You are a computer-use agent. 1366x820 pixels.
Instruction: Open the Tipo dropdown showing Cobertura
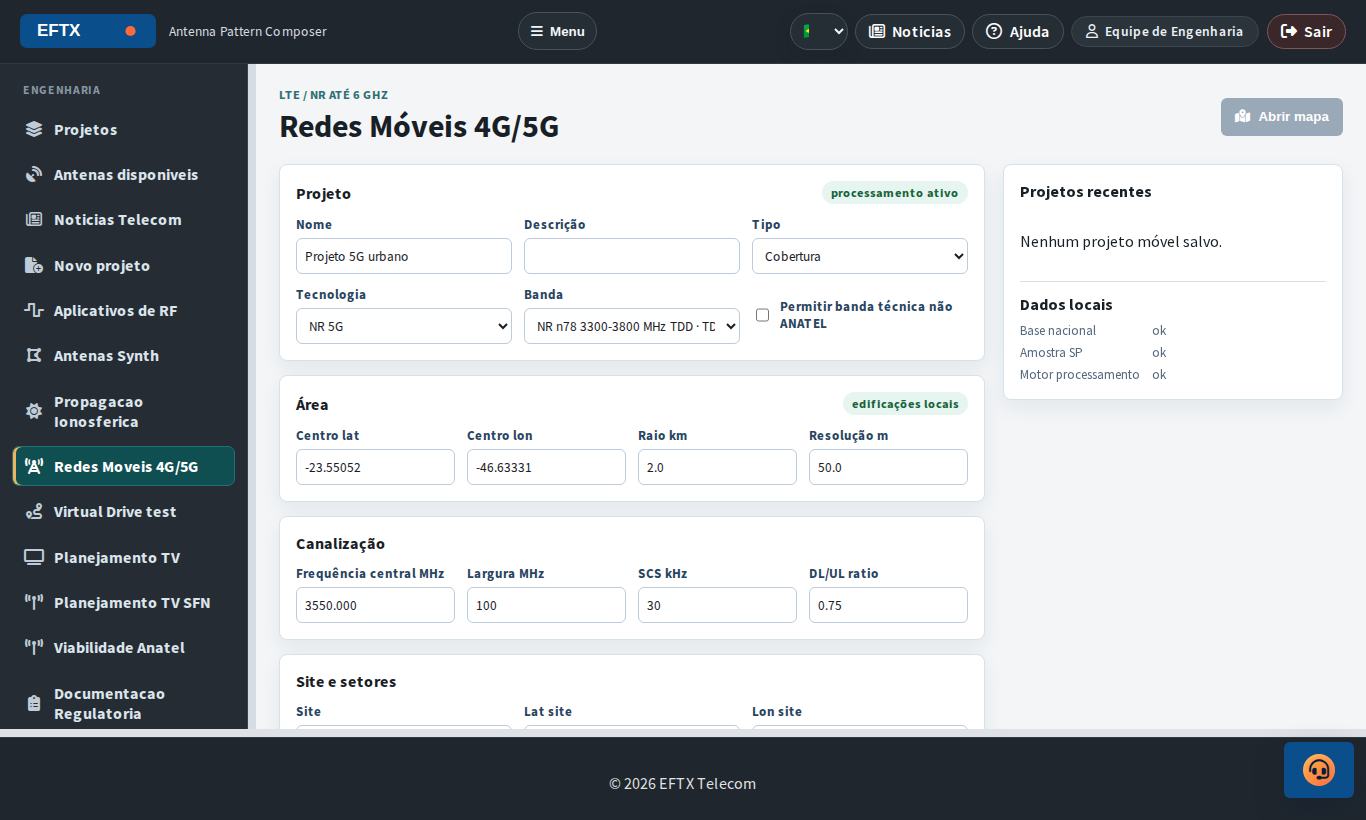[860, 256]
